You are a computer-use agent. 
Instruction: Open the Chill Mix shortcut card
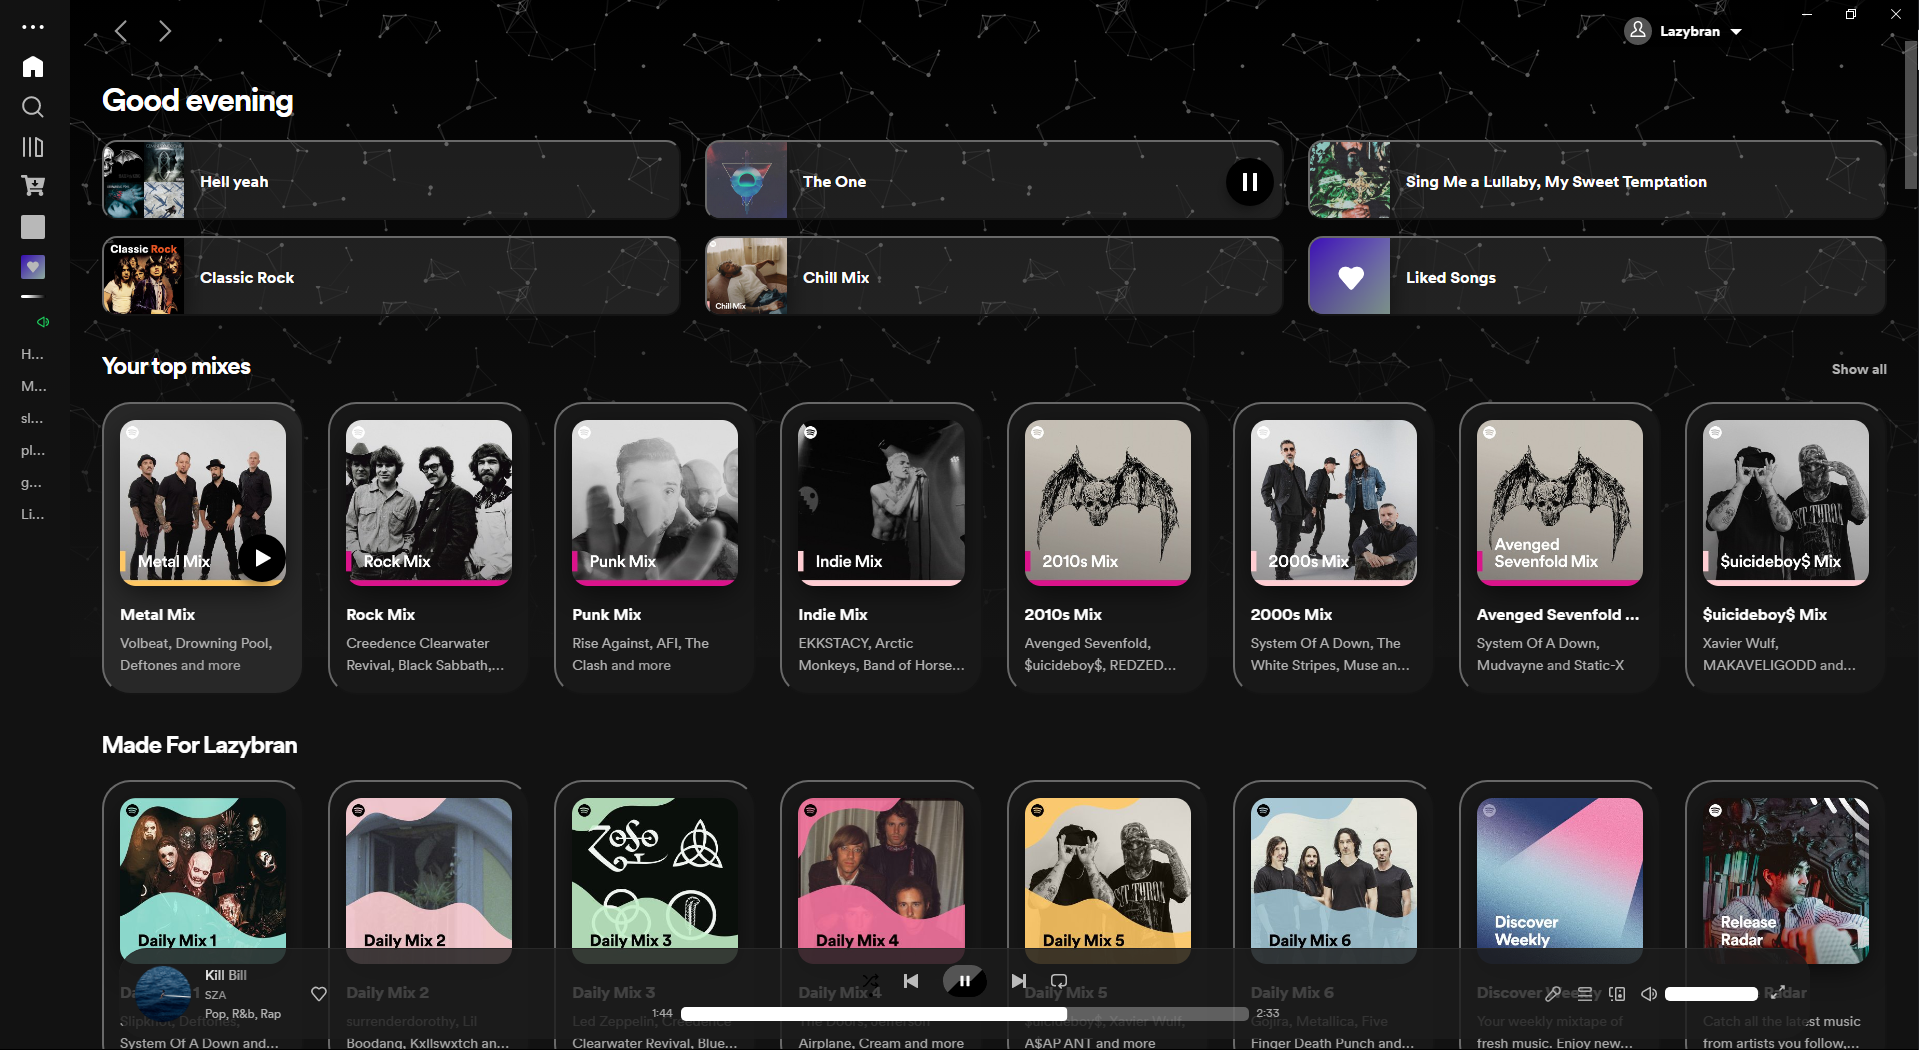coord(991,276)
